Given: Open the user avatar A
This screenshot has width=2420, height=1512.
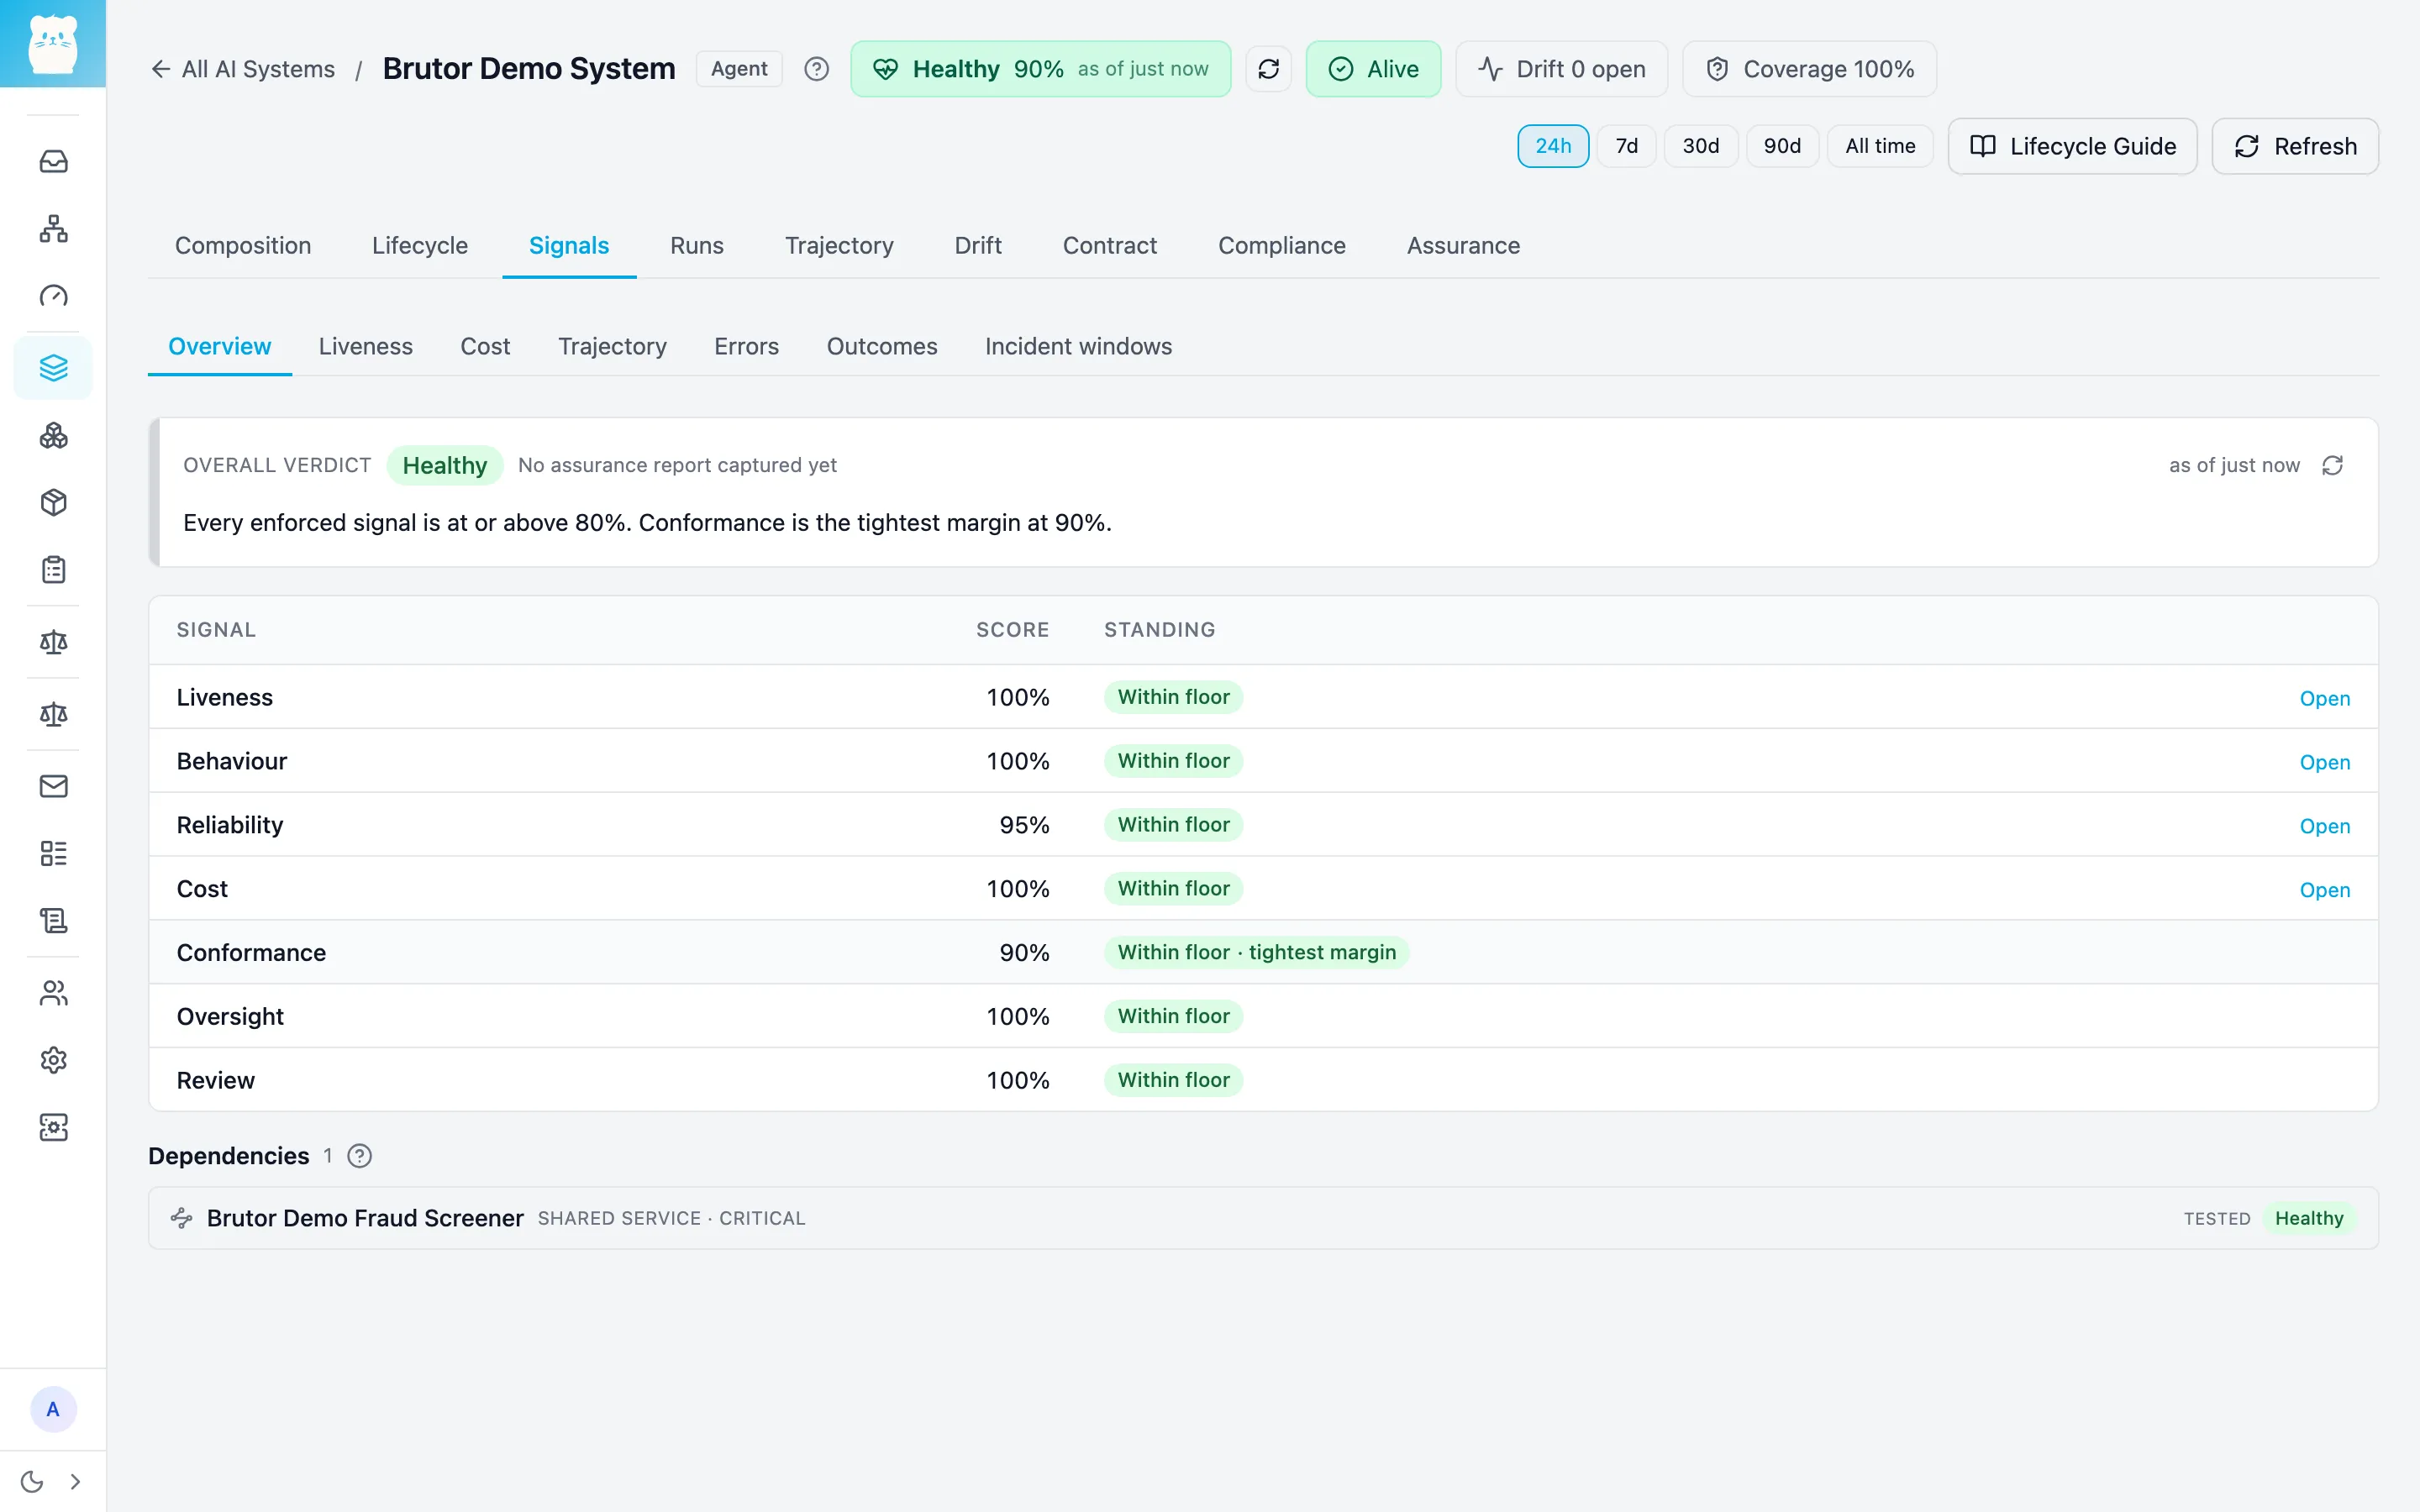Looking at the screenshot, I should [53, 1409].
